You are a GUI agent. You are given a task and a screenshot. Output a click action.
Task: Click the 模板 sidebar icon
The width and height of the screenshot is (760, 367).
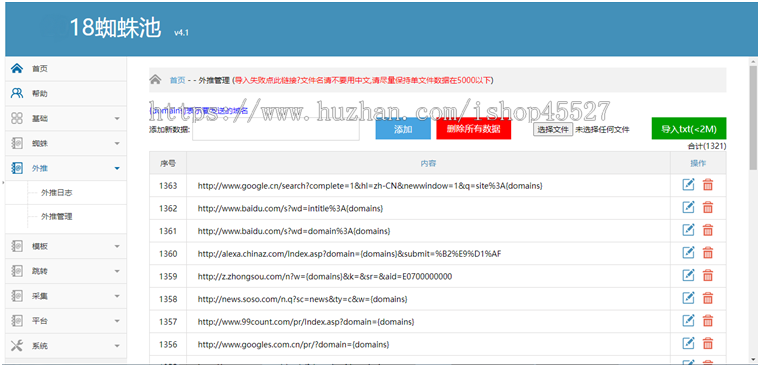(17, 246)
